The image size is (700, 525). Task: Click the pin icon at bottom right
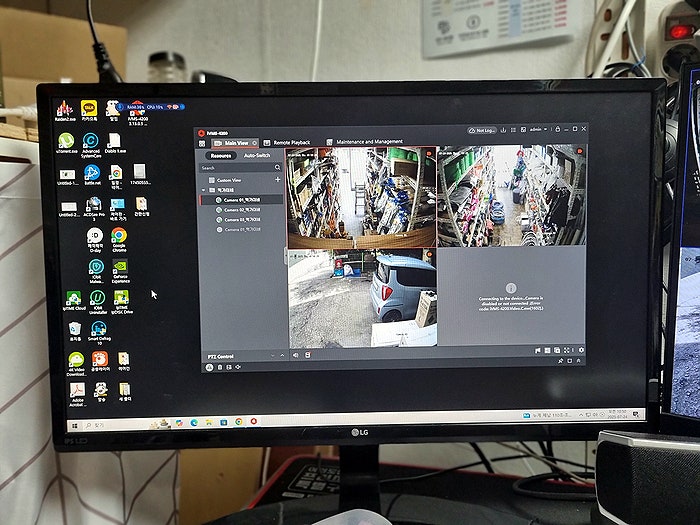click(x=560, y=361)
